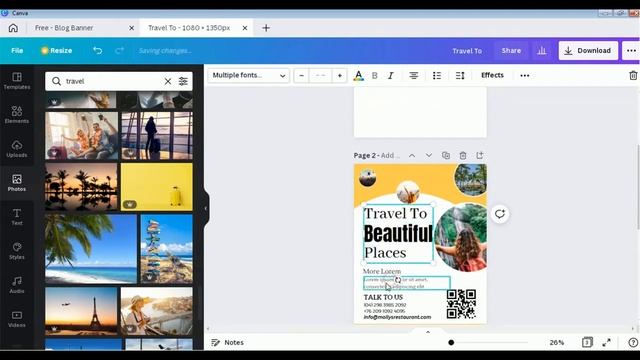Open the Templates panel in sidebar
The image size is (640, 360).
(x=17, y=81)
